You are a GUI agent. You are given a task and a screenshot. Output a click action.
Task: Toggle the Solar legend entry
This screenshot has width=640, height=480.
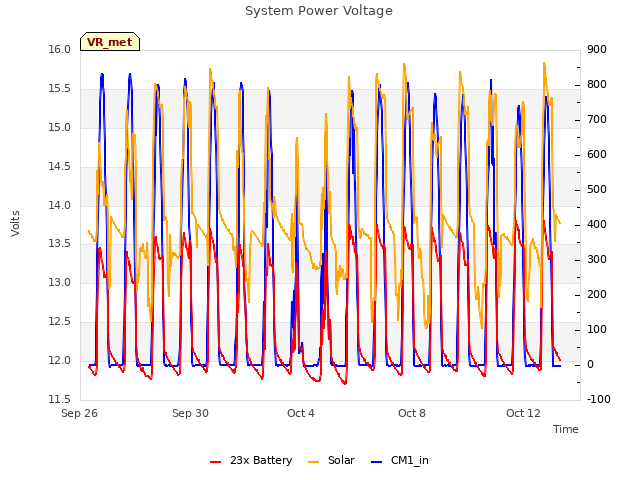click(x=331, y=460)
